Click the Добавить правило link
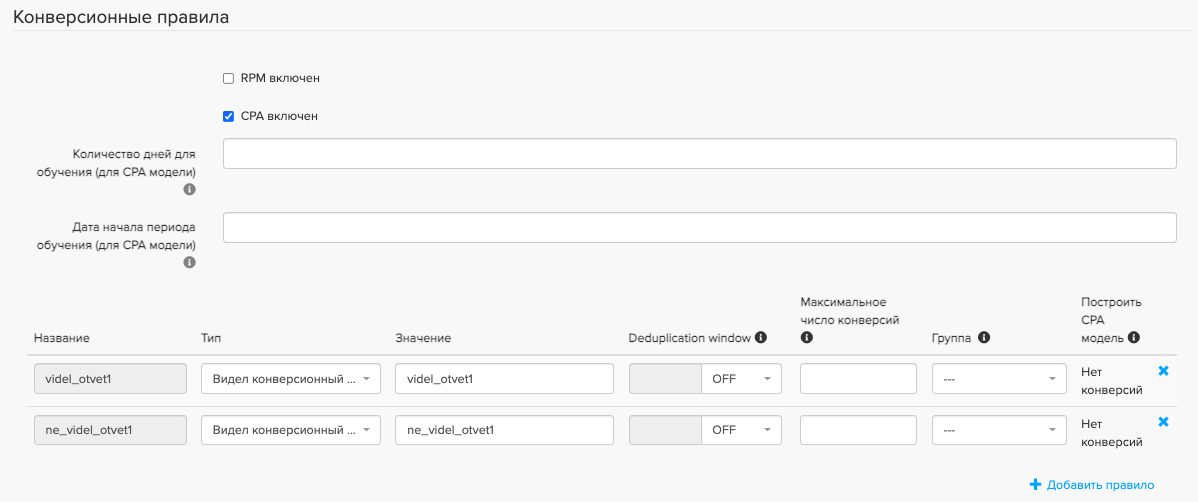The height and width of the screenshot is (502, 1198). pyautogui.click(x=1092, y=485)
